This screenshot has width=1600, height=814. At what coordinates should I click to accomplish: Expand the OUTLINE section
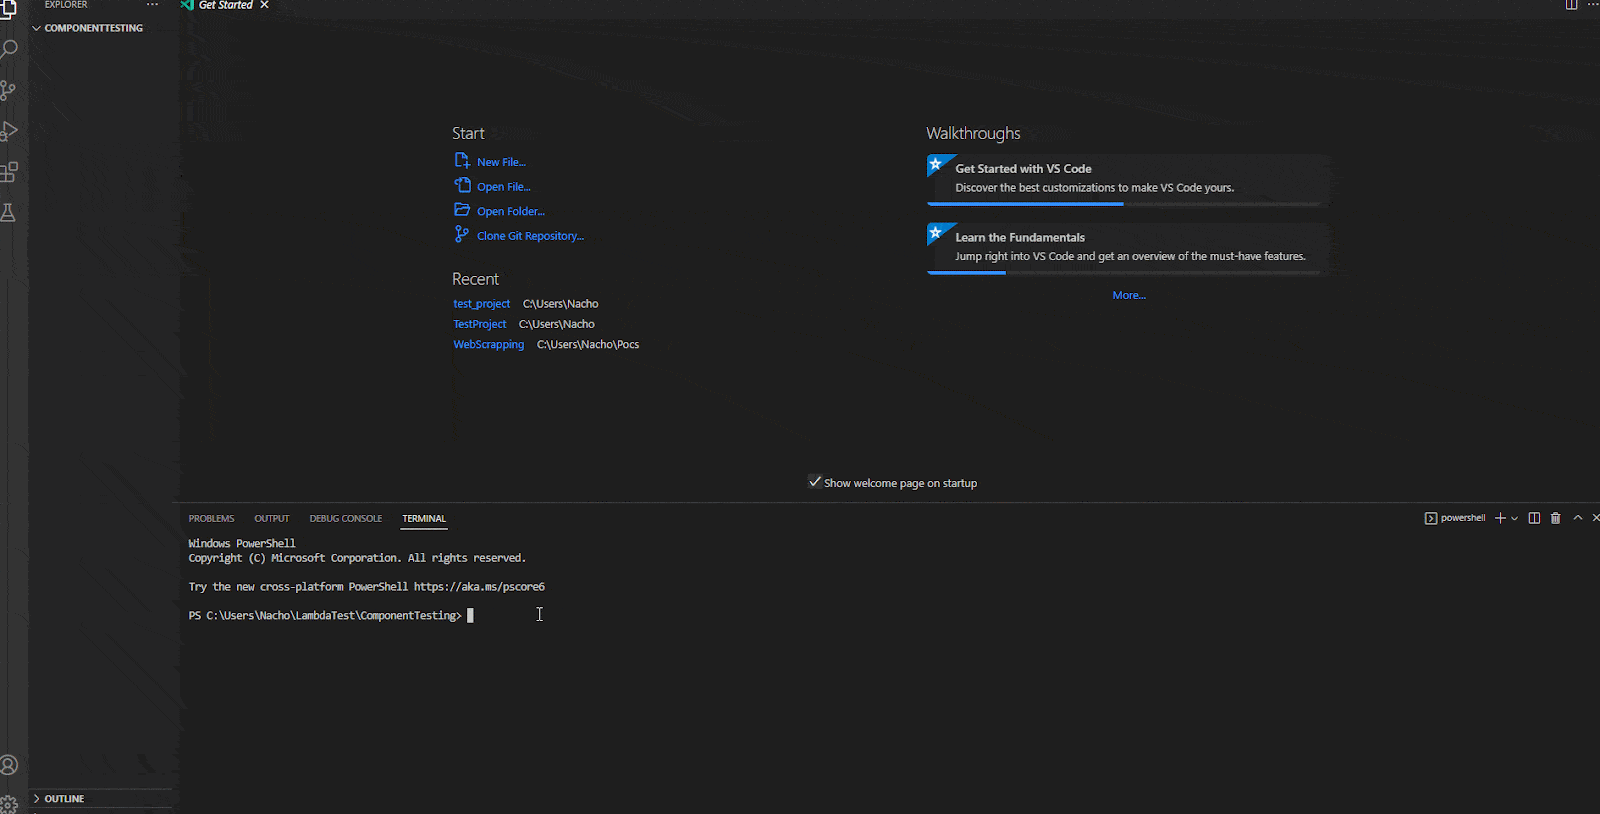[37, 799]
